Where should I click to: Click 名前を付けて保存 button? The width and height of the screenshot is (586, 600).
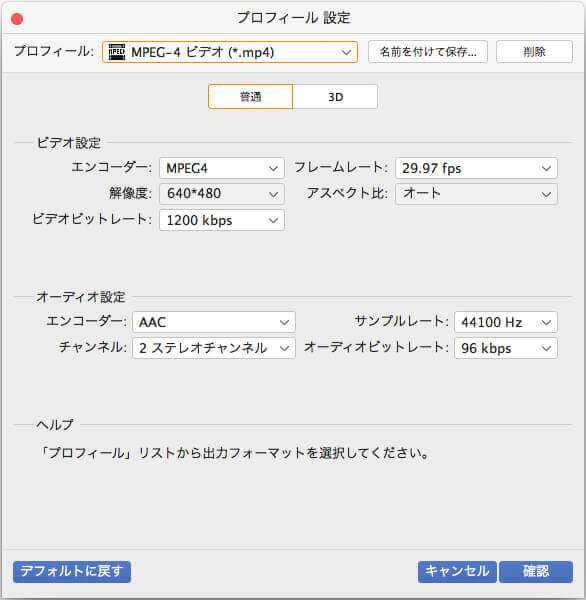click(x=428, y=52)
